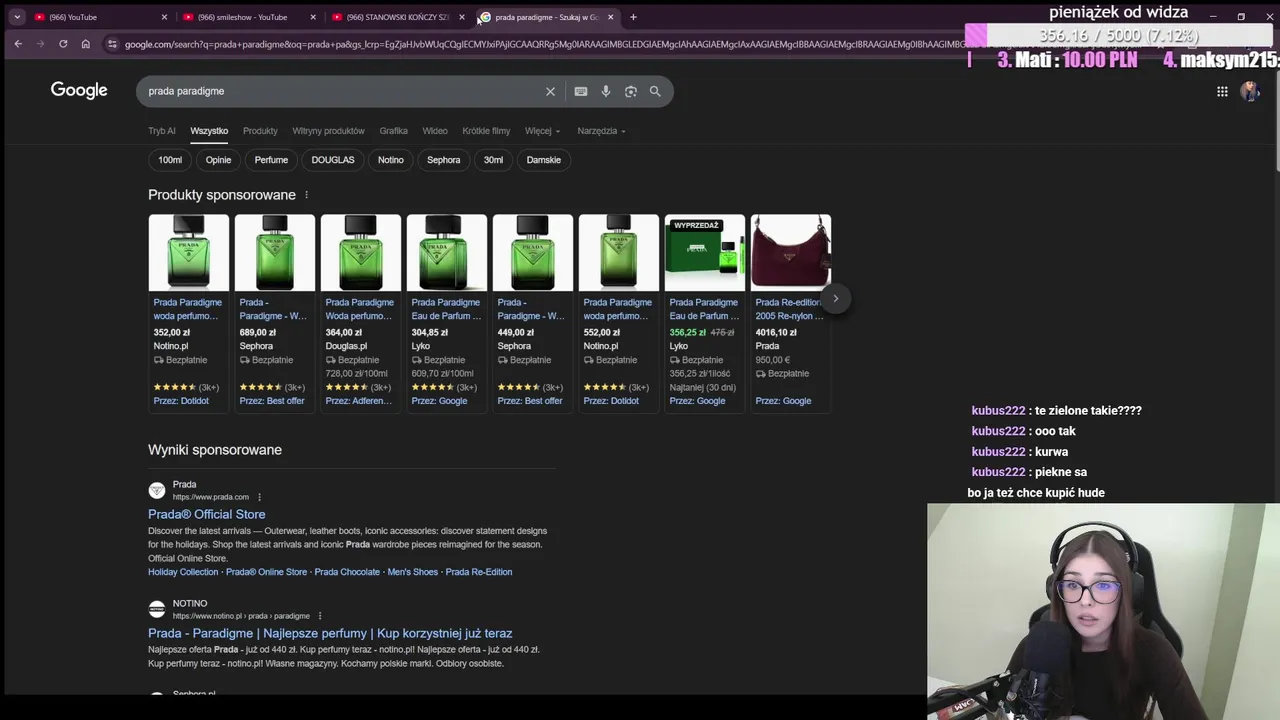Clear the search box with X icon
This screenshot has height=720, width=1280.
point(550,91)
